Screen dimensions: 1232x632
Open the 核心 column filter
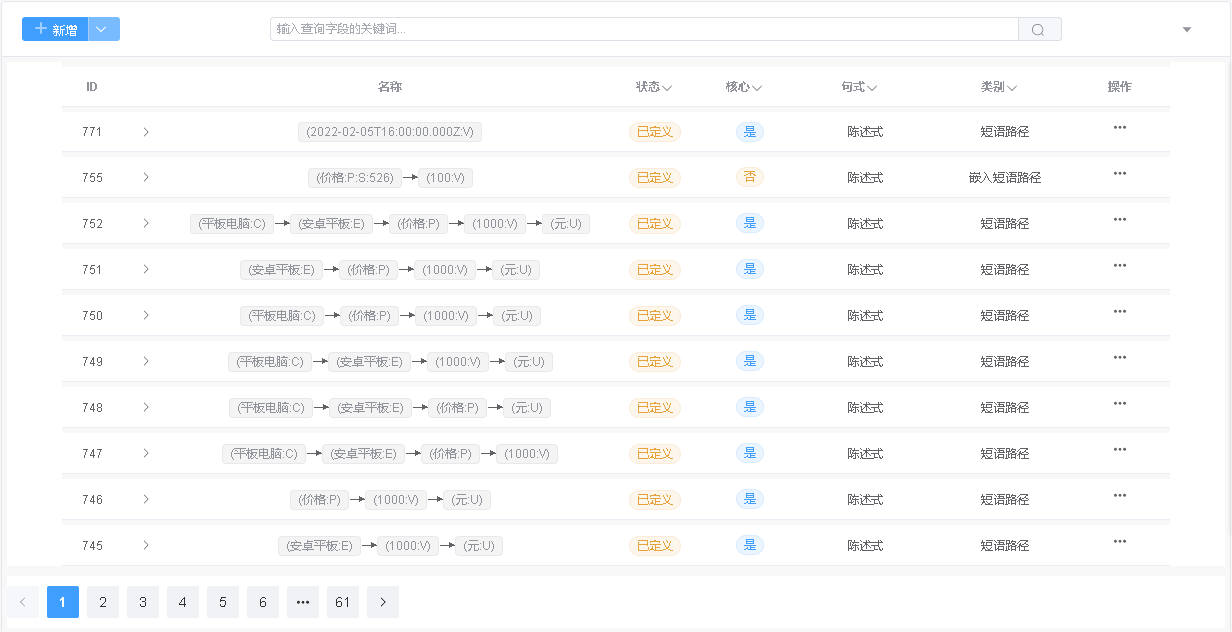(x=757, y=88)
